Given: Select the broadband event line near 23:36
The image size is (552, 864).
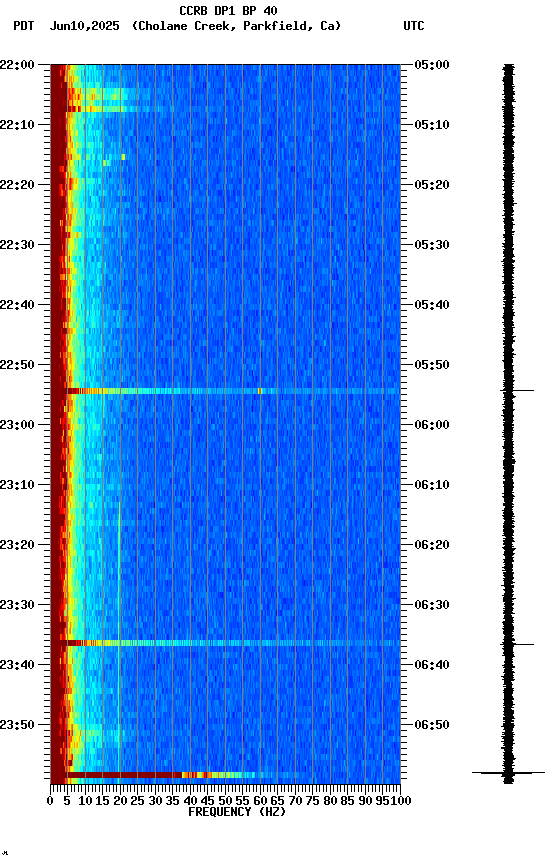Looking at the screenshot, I should click(x=234, y=643).
